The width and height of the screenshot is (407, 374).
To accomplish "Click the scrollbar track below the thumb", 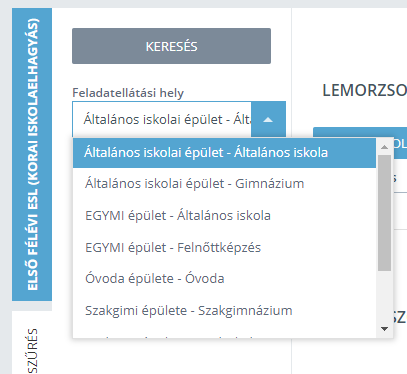I will (384, 296).
